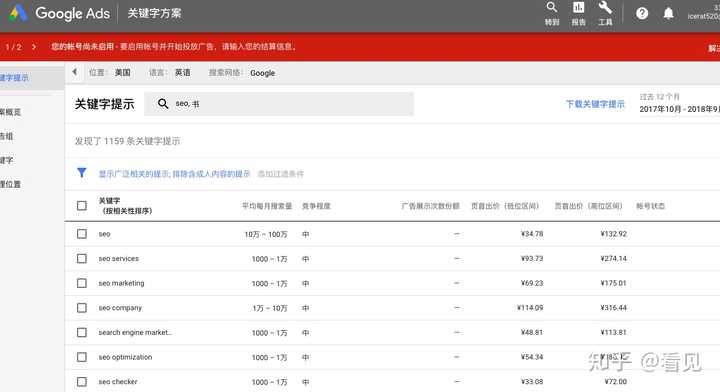The height and width of the screenshot is (392, 720).
Task: Check the box for seo company
Action: [x=82, y=308]
